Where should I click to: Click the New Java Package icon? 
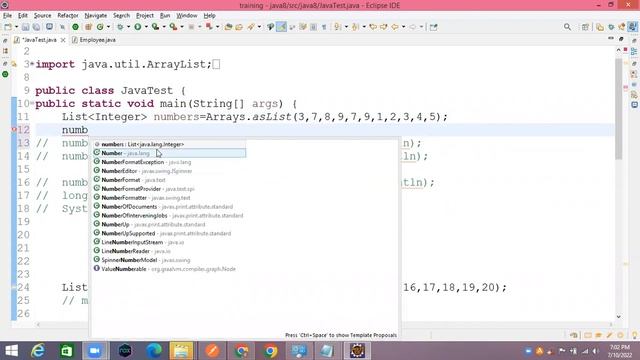[88, 27]
